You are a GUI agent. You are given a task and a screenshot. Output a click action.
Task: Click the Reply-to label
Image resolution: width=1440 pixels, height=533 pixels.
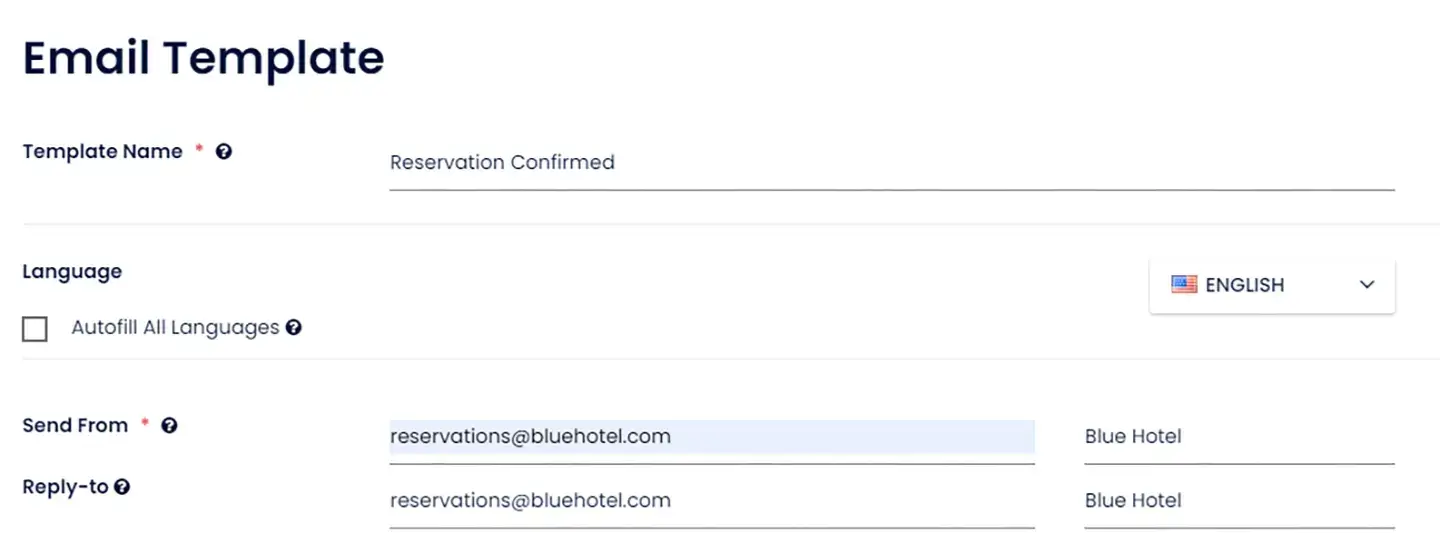tap(65, 488)
